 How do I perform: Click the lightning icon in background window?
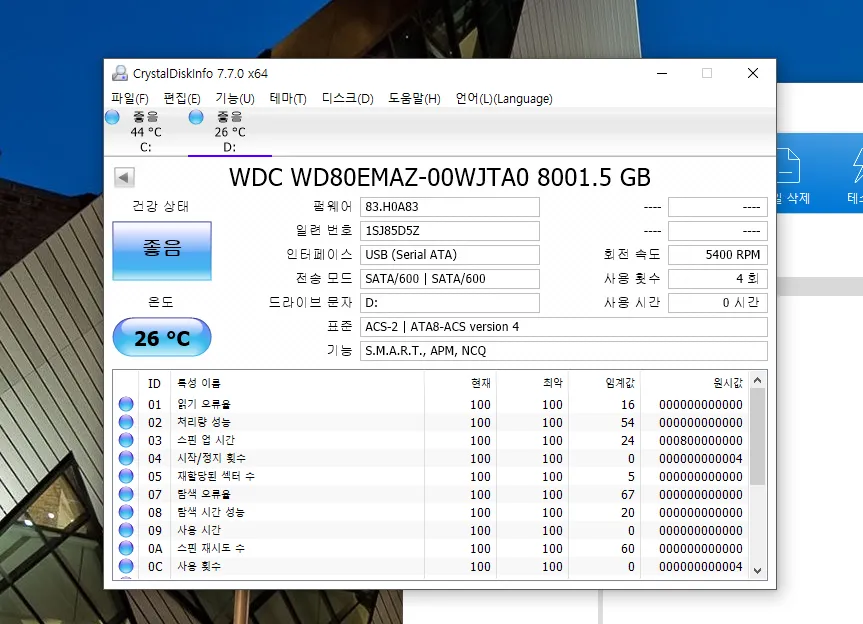pos(858,166)
